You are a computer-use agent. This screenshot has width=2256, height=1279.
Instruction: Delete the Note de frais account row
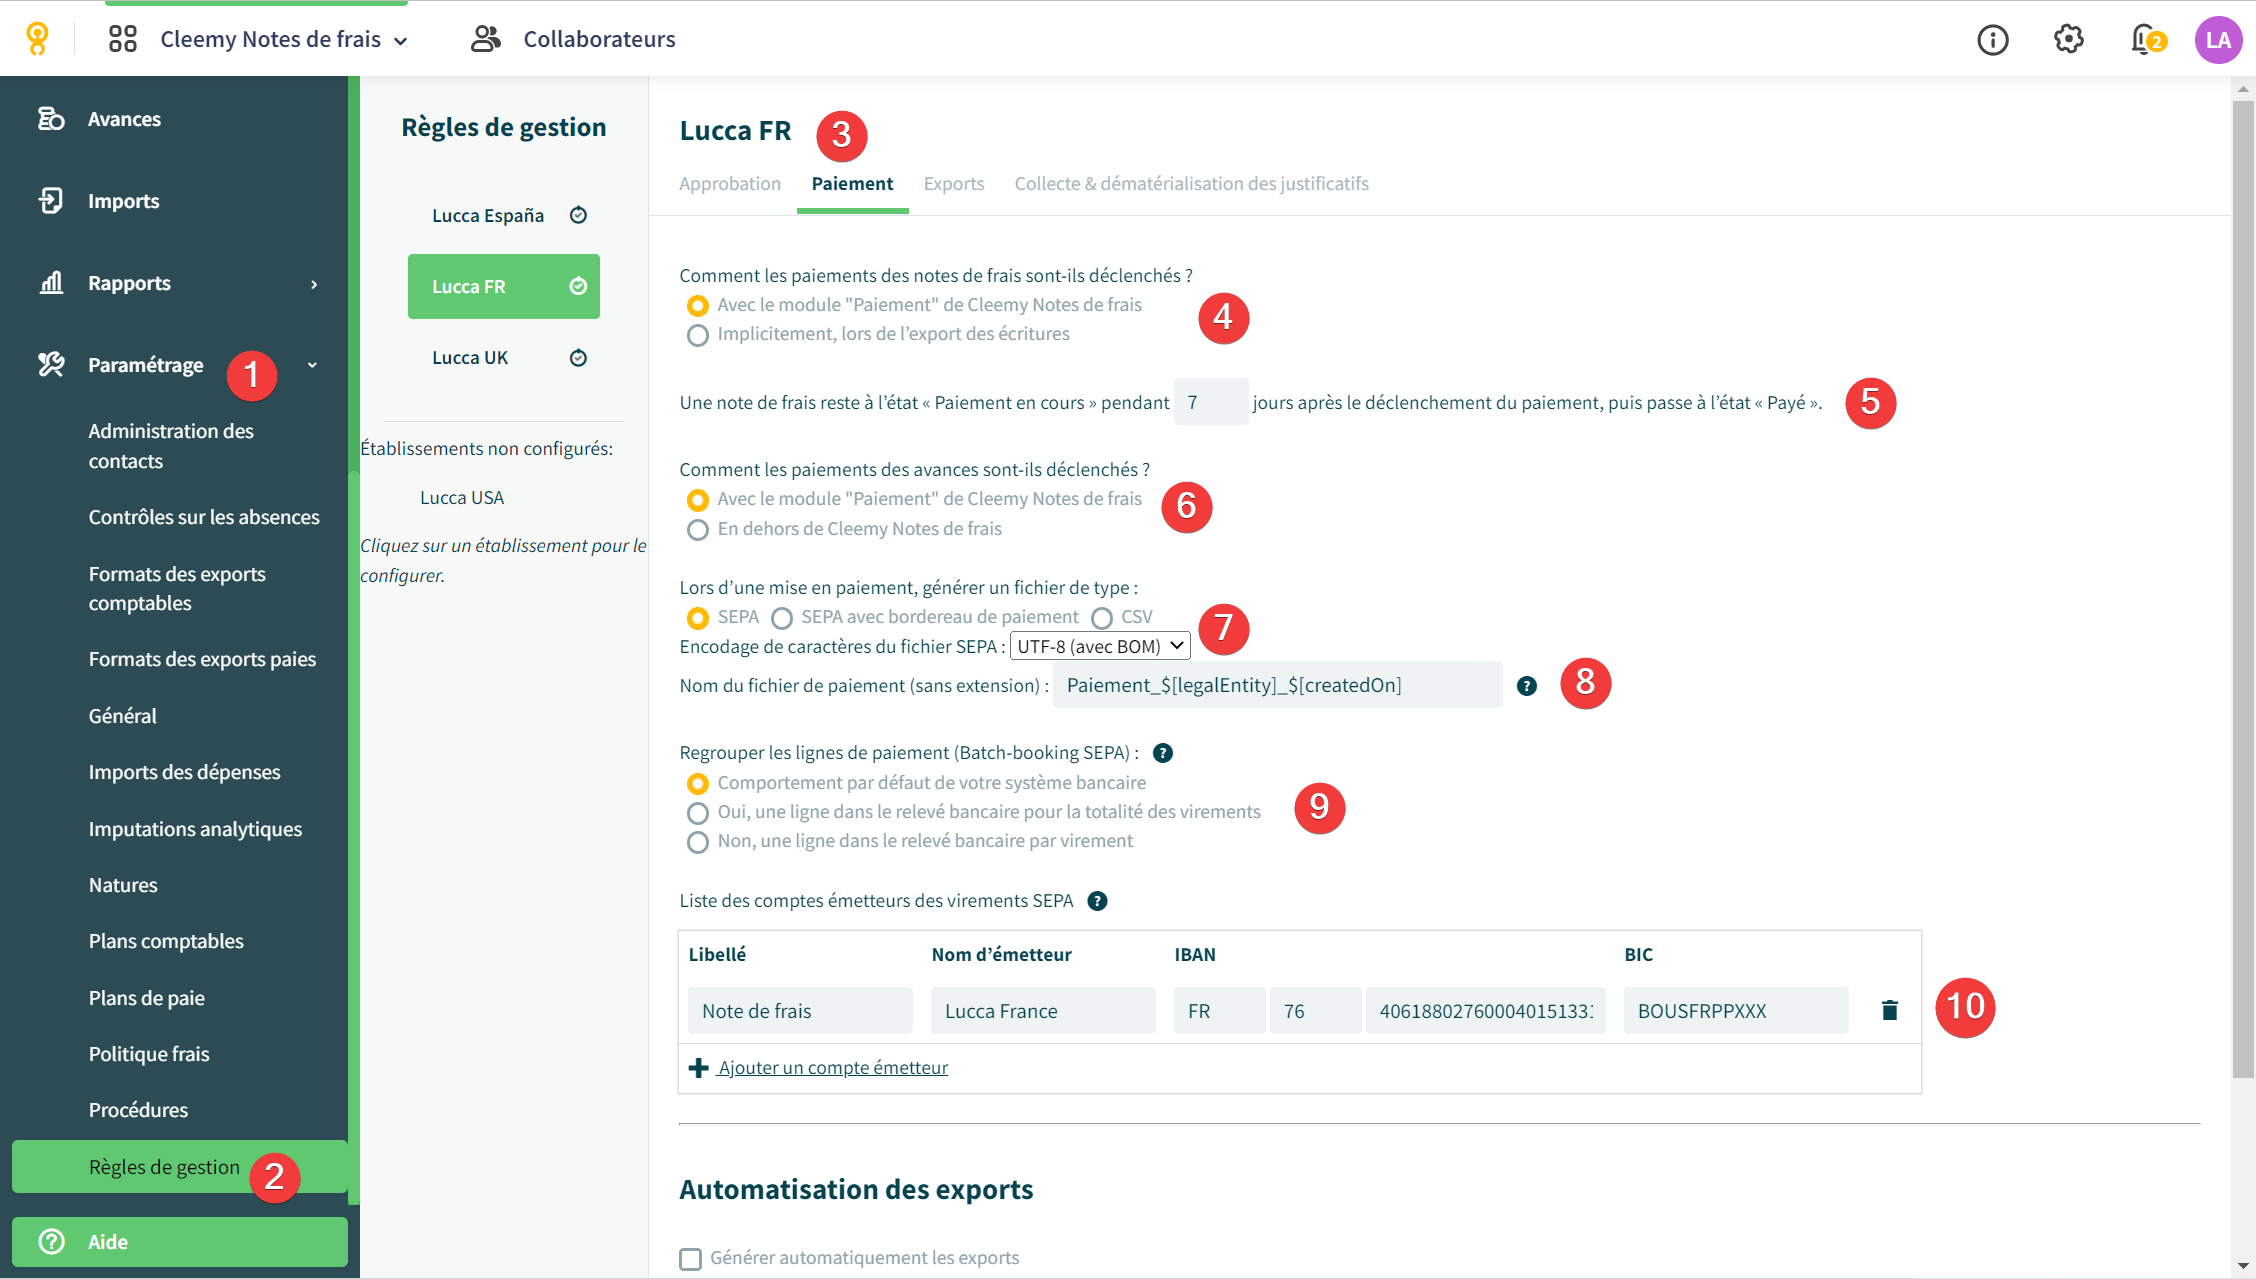click(1889, 1010)
